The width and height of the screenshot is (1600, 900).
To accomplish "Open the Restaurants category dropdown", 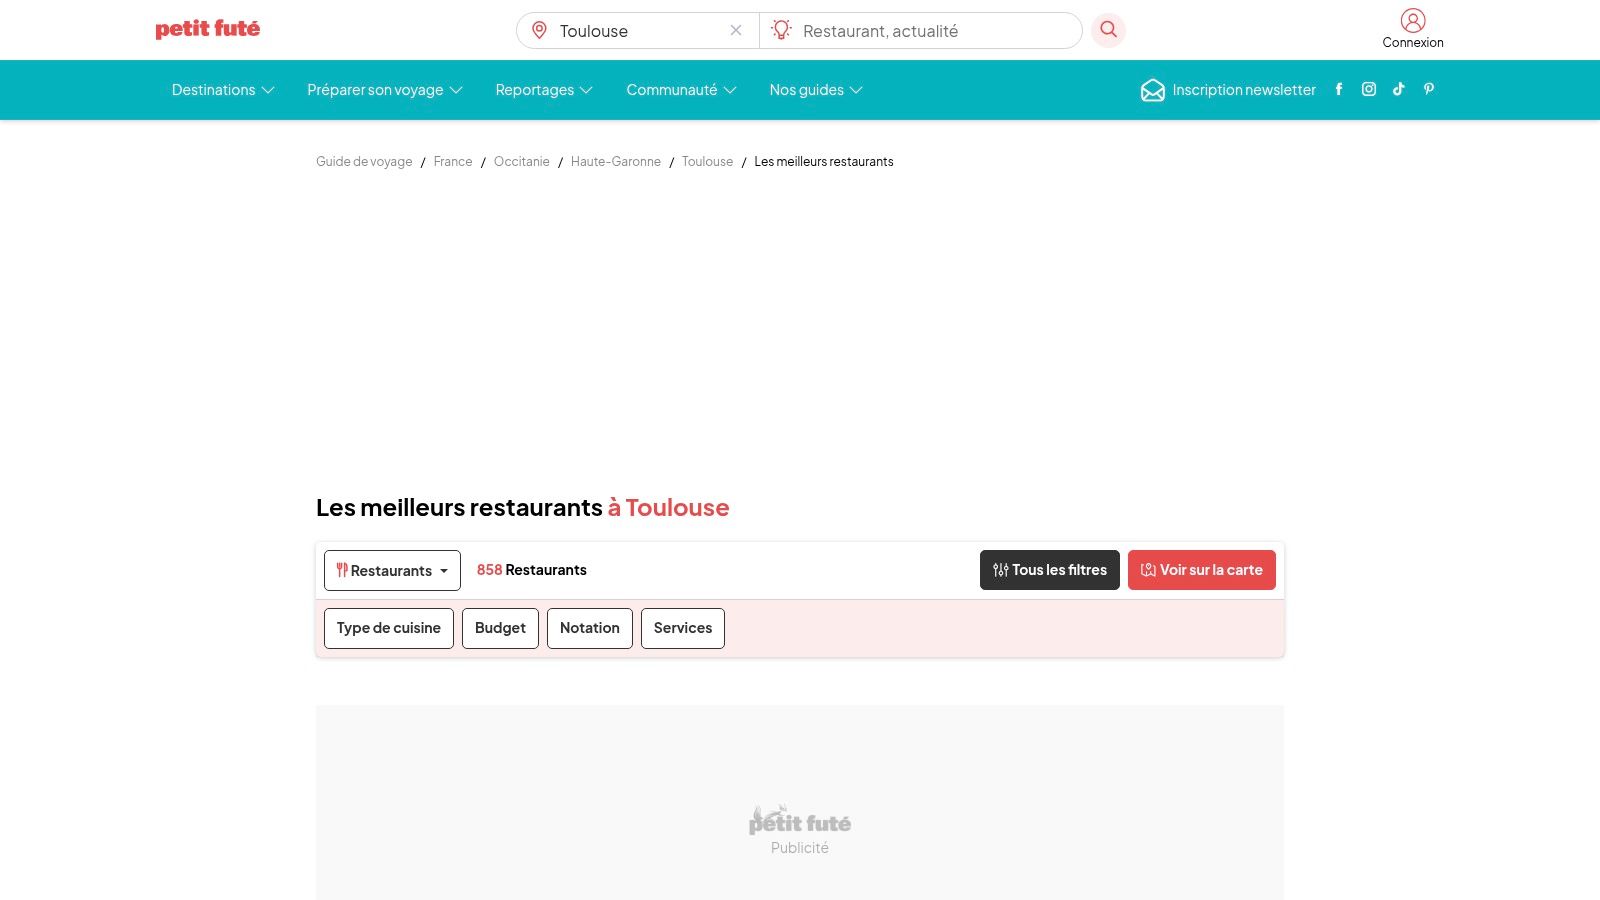I will (x=392, y=570).
